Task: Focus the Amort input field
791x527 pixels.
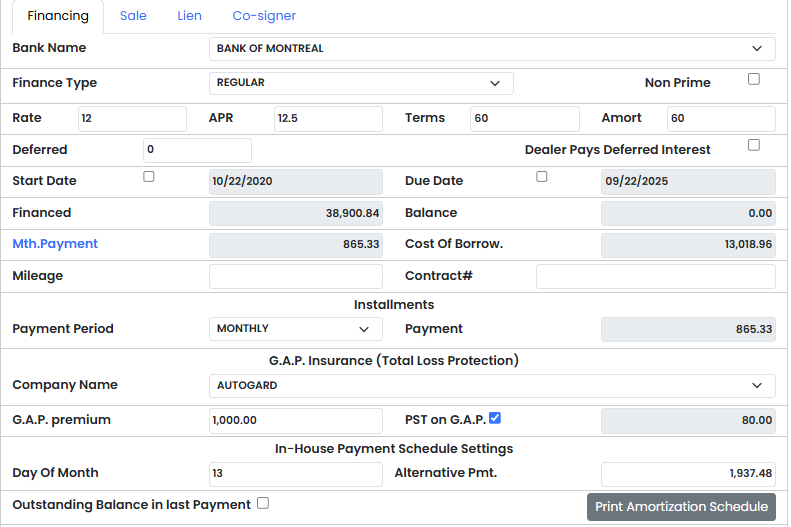Action: coord(721,119)
